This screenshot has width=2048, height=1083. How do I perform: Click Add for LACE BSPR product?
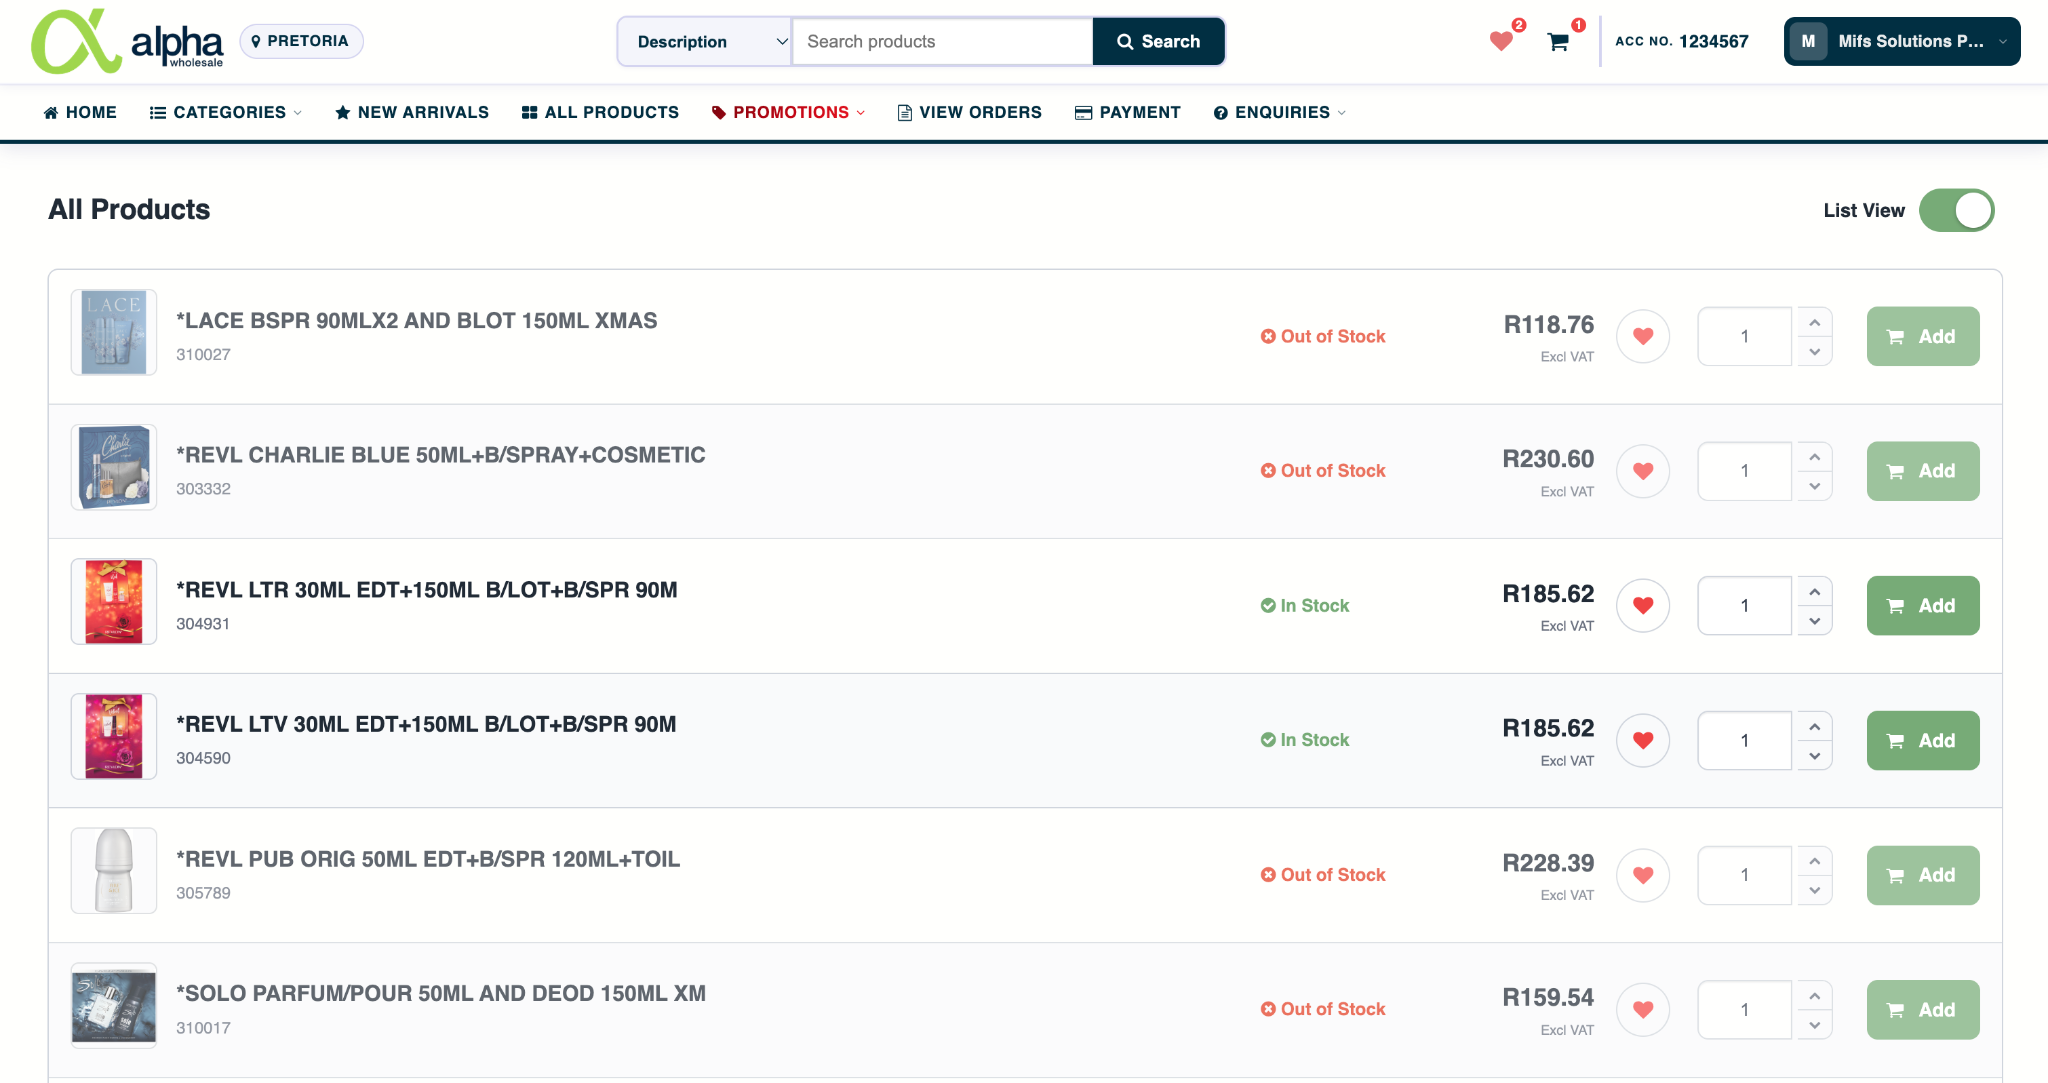pyautogui.click(x=1922, y=336)
